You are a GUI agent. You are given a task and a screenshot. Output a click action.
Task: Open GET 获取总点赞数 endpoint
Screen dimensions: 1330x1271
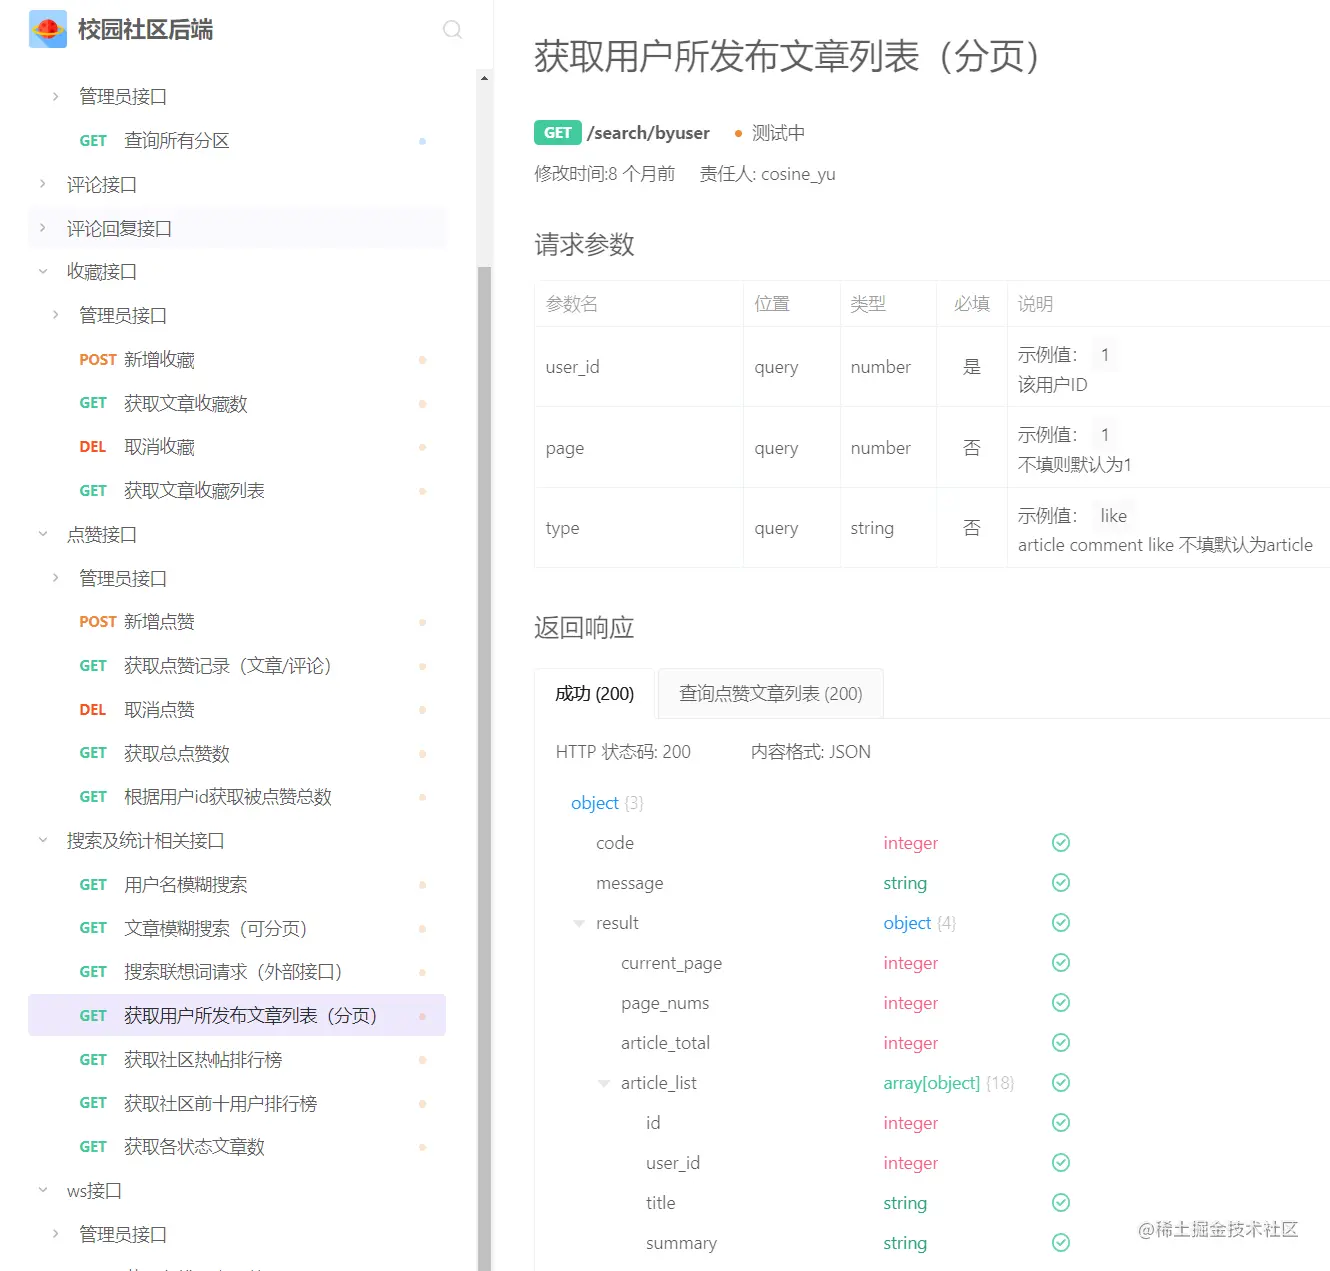click(237, 753)
